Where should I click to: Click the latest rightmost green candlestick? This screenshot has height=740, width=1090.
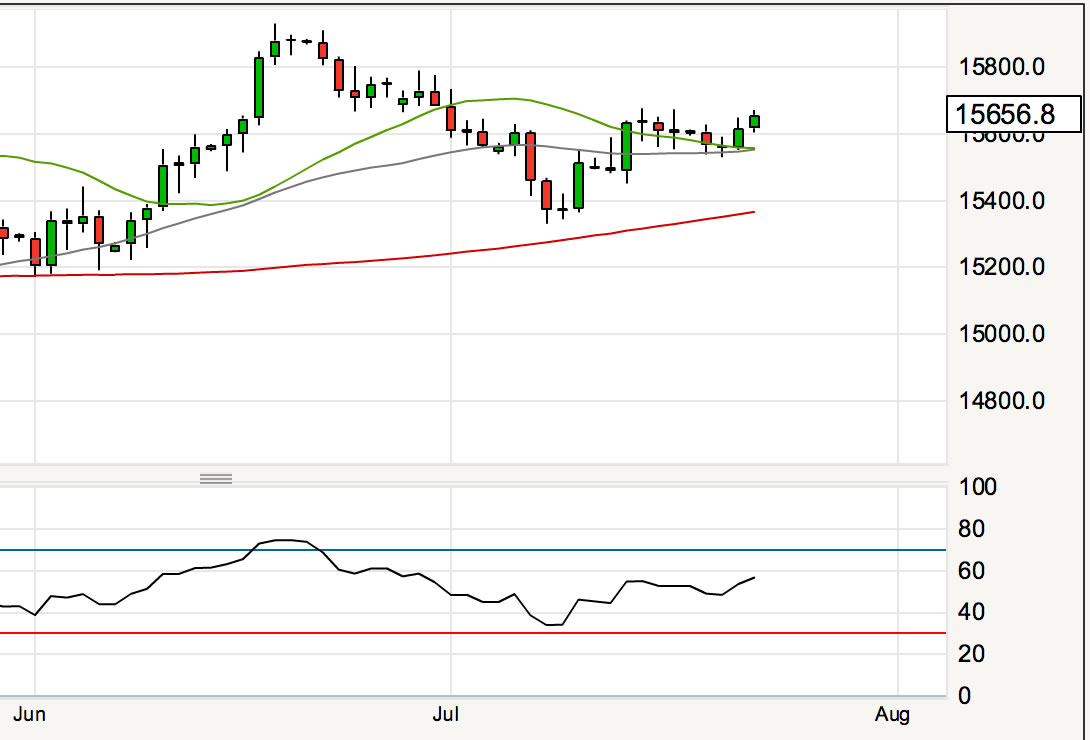point(754,121)
